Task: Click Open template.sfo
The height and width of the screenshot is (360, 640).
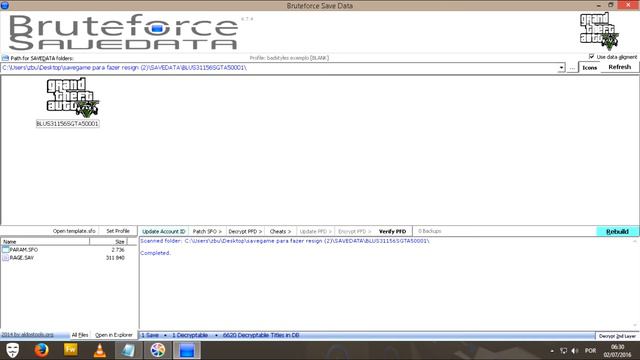Action: [x=74, y=231]
